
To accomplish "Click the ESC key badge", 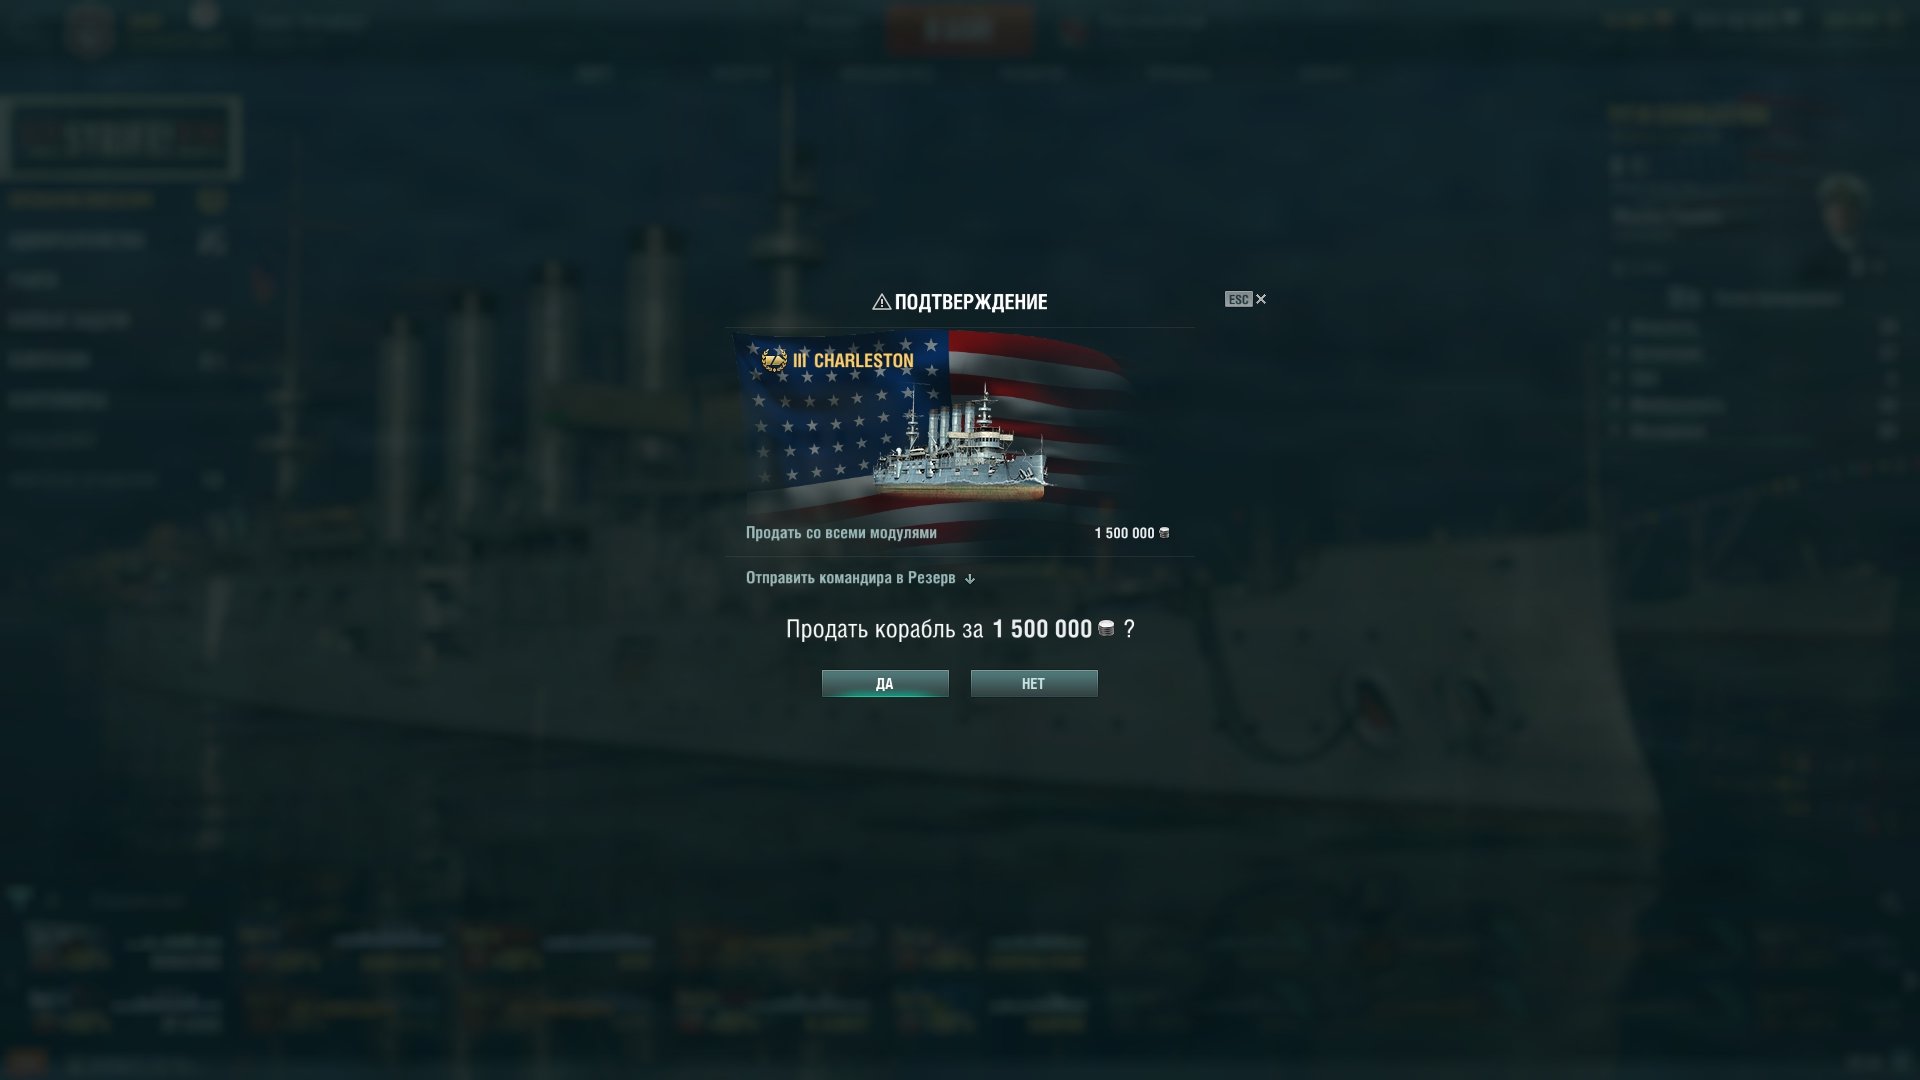I will tap(1238, 299).
